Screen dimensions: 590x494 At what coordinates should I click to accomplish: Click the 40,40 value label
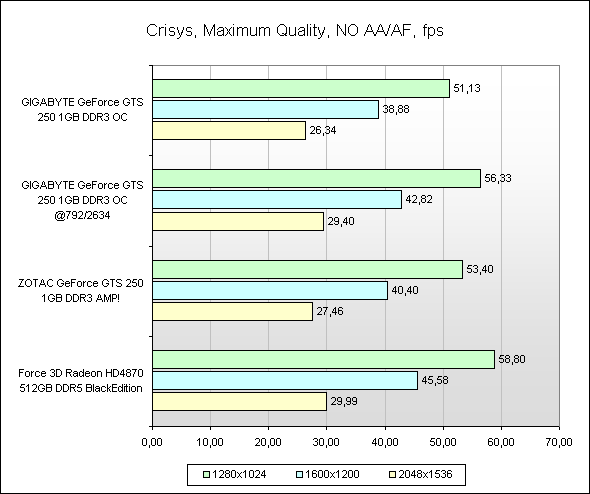(x=405, y=290)
